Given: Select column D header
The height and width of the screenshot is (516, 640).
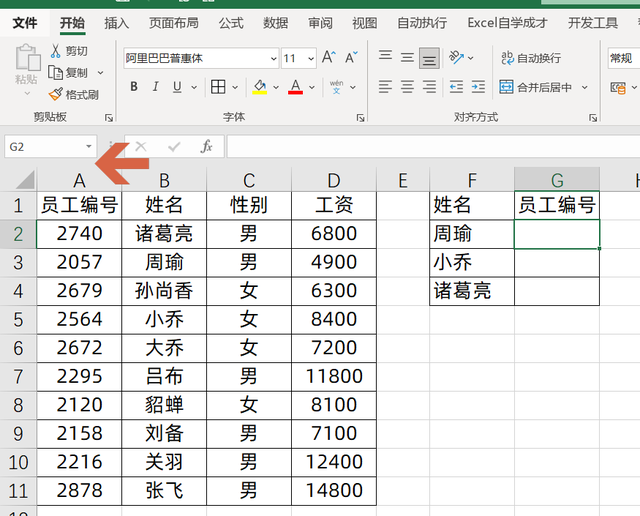Looking at the screenshot, I should click(x=334, y=180).
